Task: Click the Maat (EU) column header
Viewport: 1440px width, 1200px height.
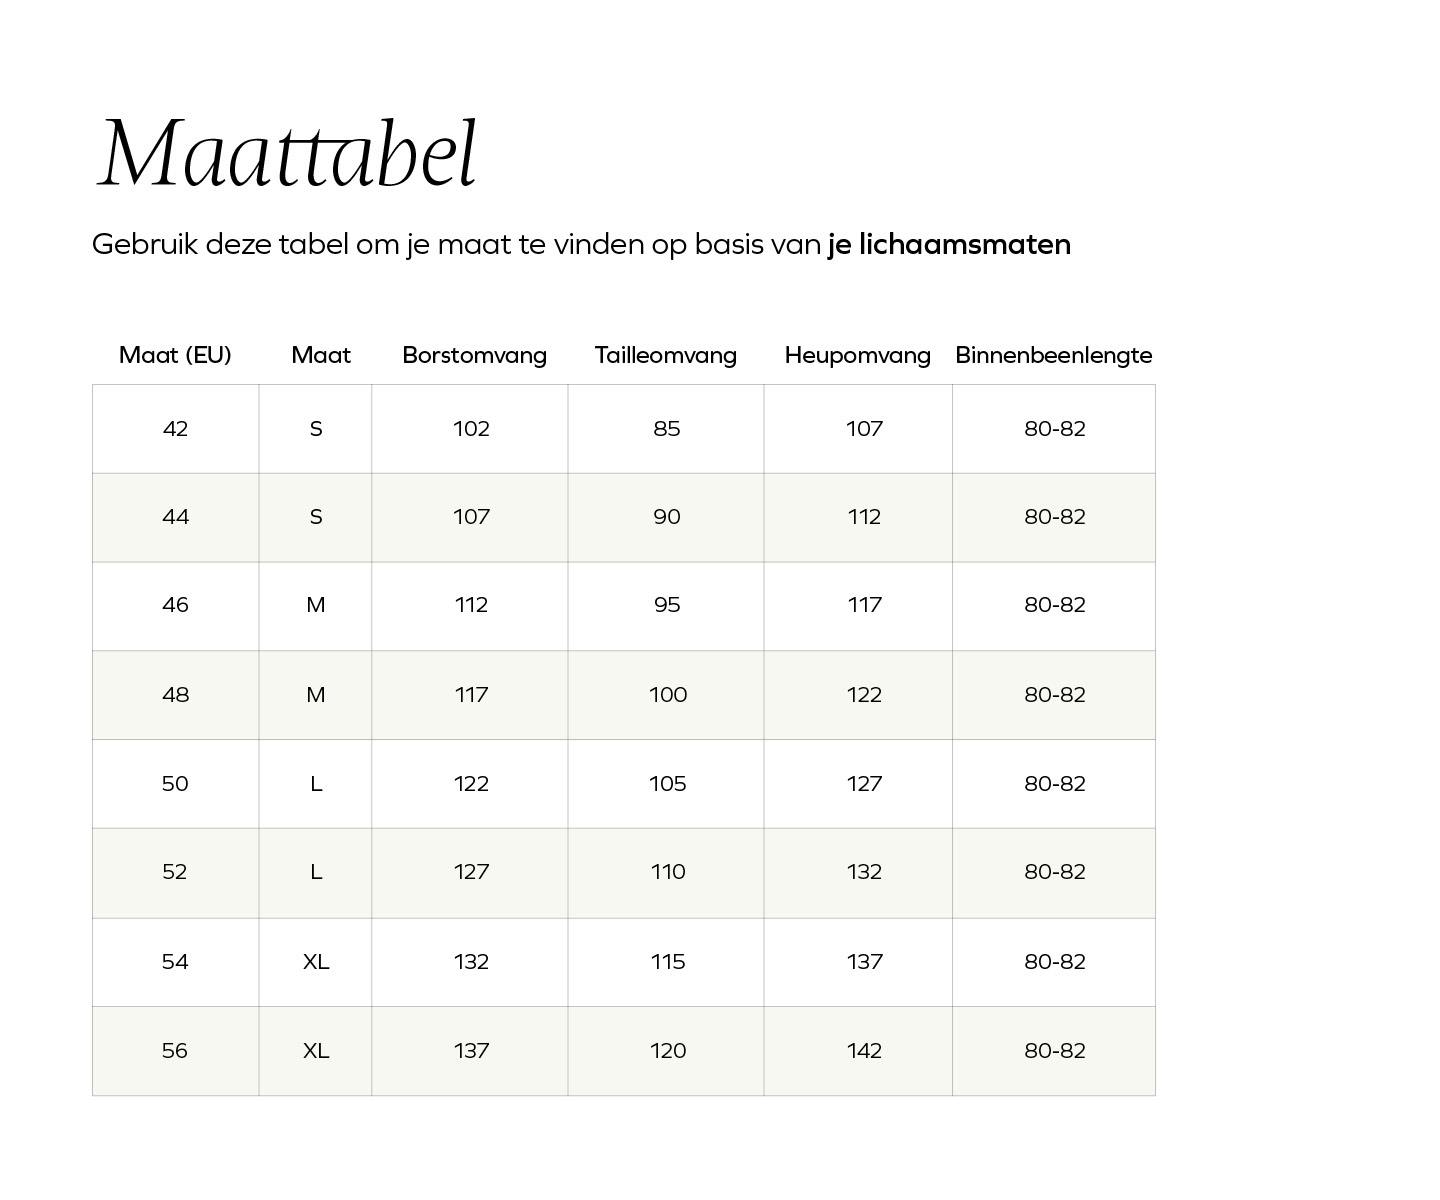Action: click(175, 355)
